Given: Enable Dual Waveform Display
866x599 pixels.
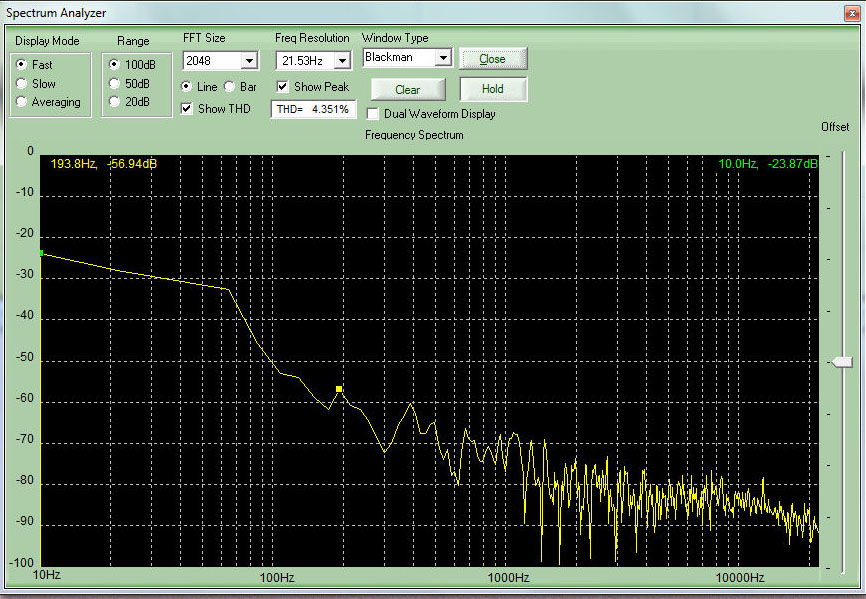Looking at the screenshot, I should pos(374,114).
